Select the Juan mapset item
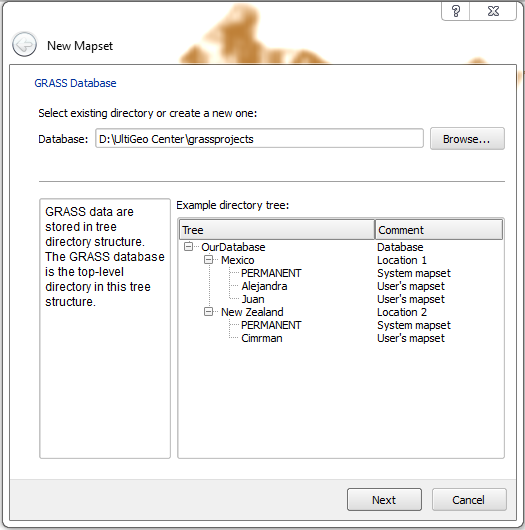The image size is (525, 530). coord(253,299)
